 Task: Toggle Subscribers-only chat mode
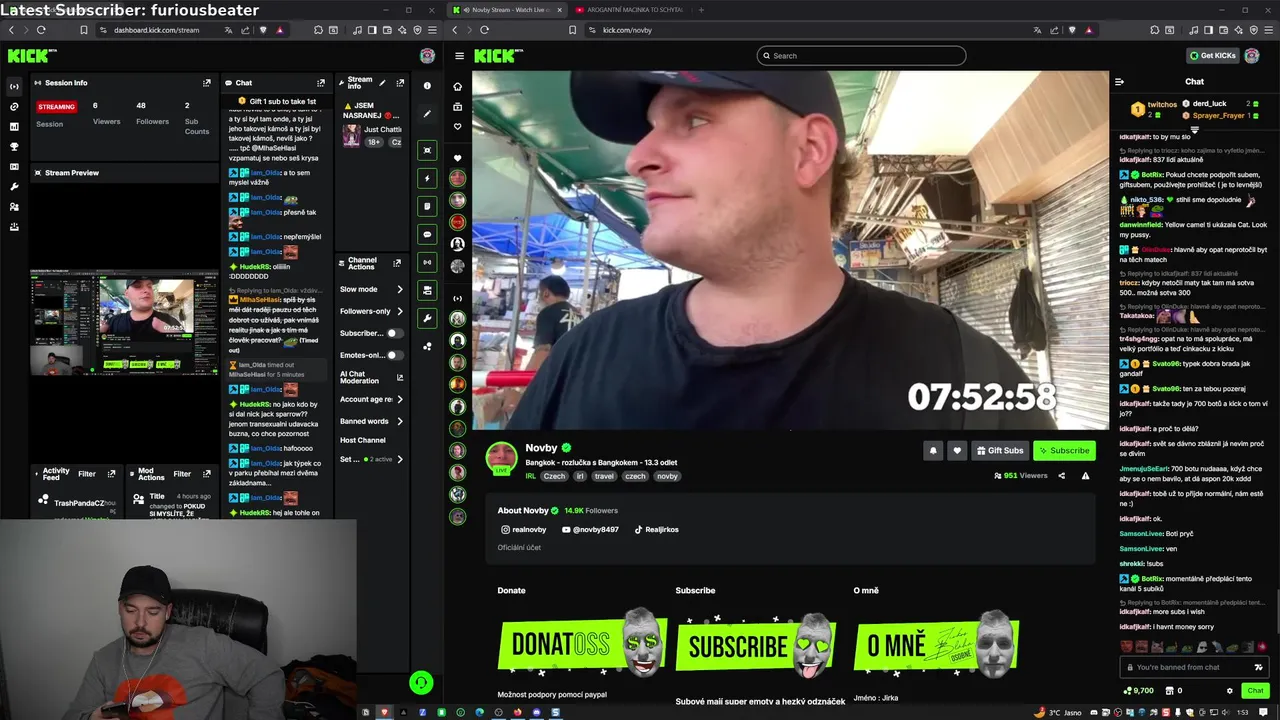pos(394,333)
